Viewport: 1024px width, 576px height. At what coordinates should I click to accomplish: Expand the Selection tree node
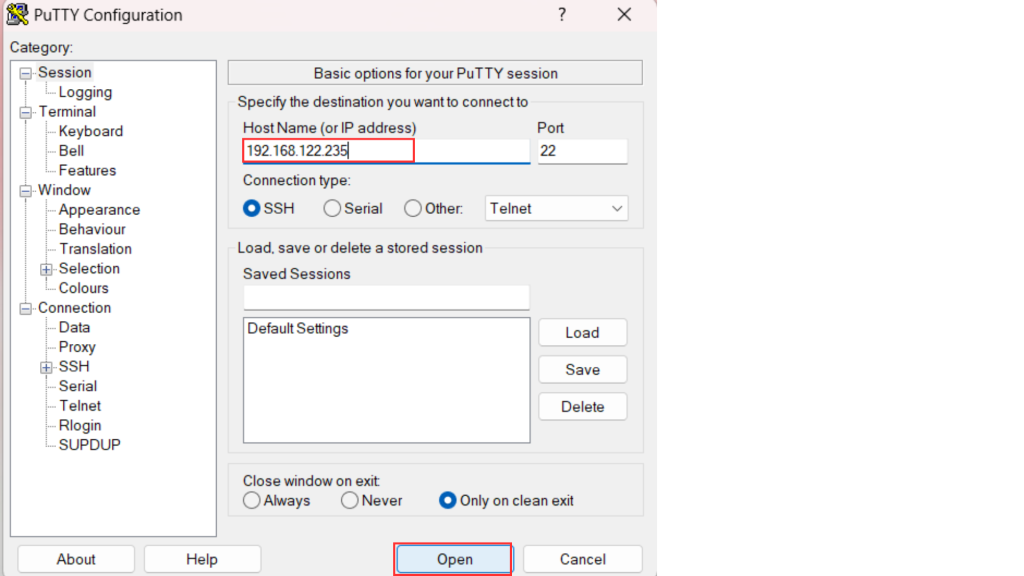point(46,269)
